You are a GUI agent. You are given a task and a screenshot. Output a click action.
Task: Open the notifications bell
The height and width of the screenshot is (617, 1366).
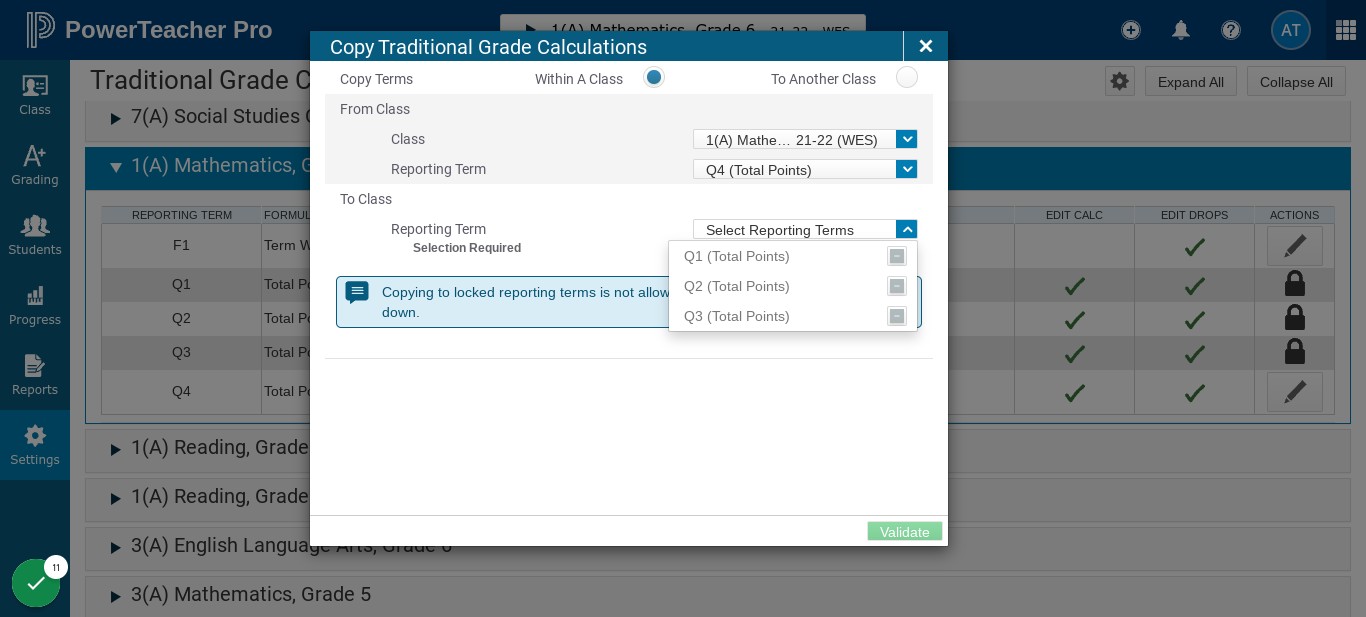(x=1181, y=30)
